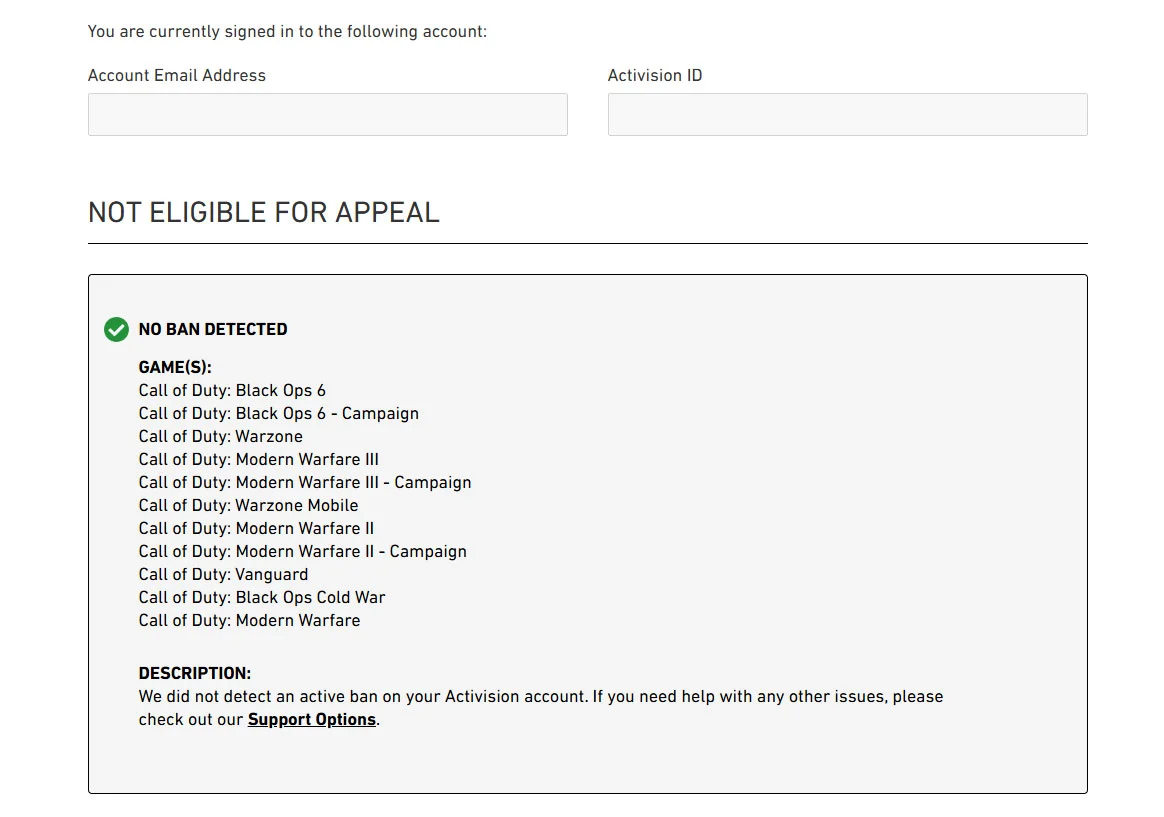Click the No Ban Detected status text
Screen dimensions: 1164x817
click(x=213, y=329)
